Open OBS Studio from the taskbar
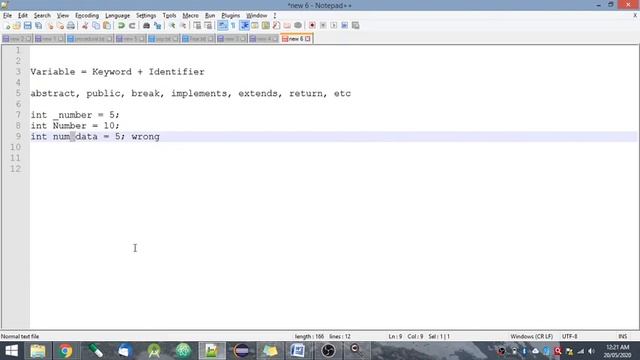 328,351
